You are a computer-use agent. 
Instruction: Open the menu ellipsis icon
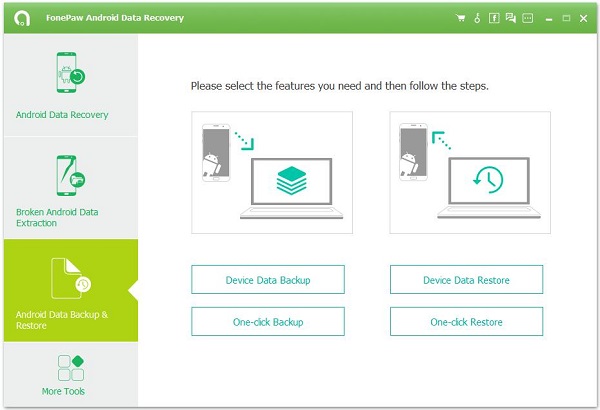(528, 18)
